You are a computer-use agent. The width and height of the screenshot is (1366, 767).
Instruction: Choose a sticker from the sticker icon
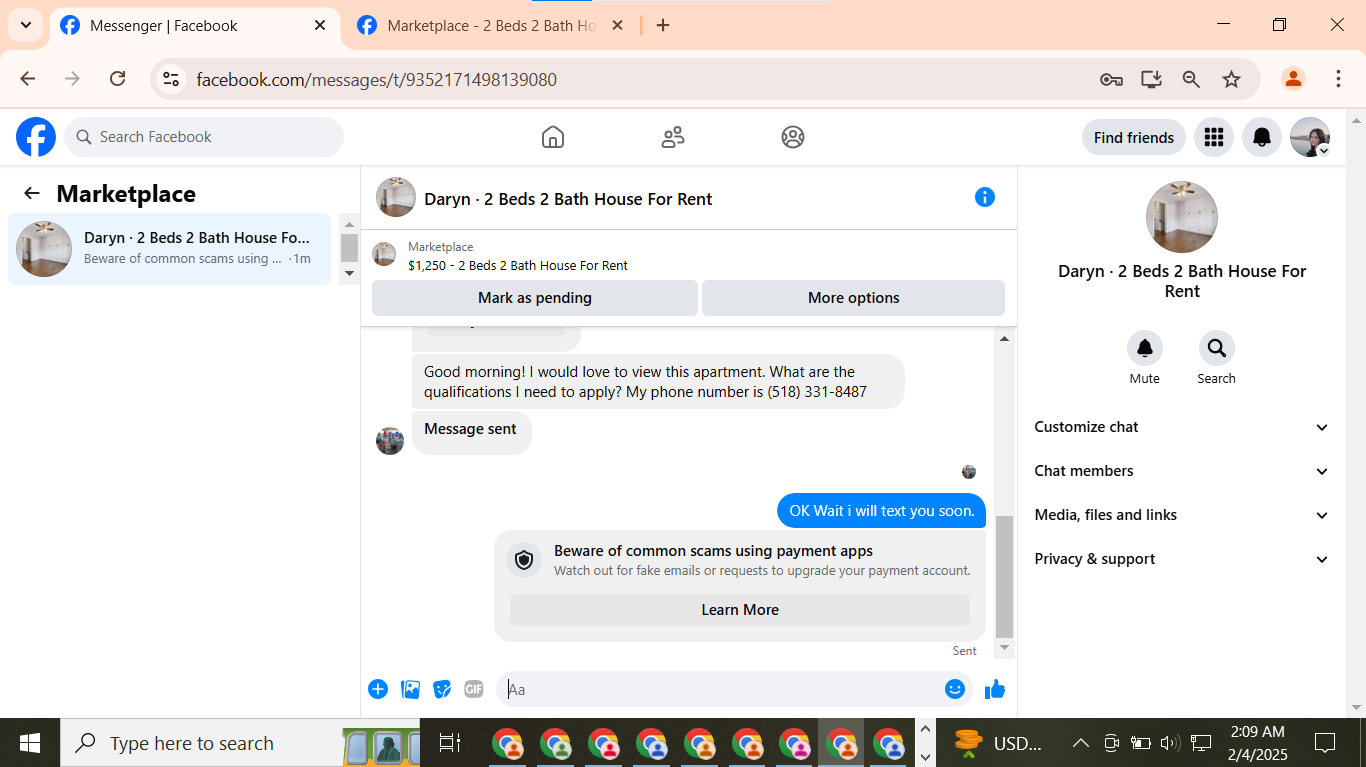(x=442, y=689)
